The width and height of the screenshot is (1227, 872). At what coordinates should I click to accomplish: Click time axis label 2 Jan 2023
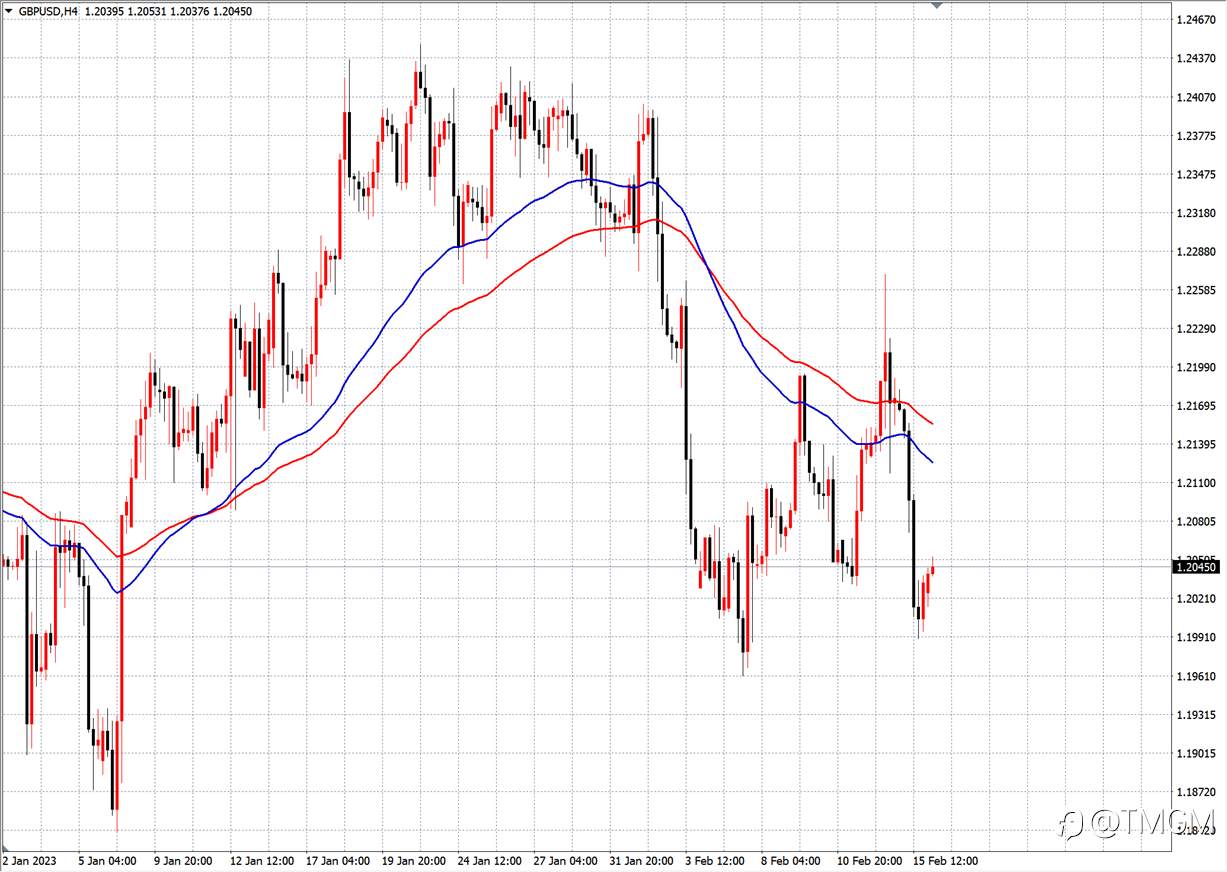(x=31, y=860)
